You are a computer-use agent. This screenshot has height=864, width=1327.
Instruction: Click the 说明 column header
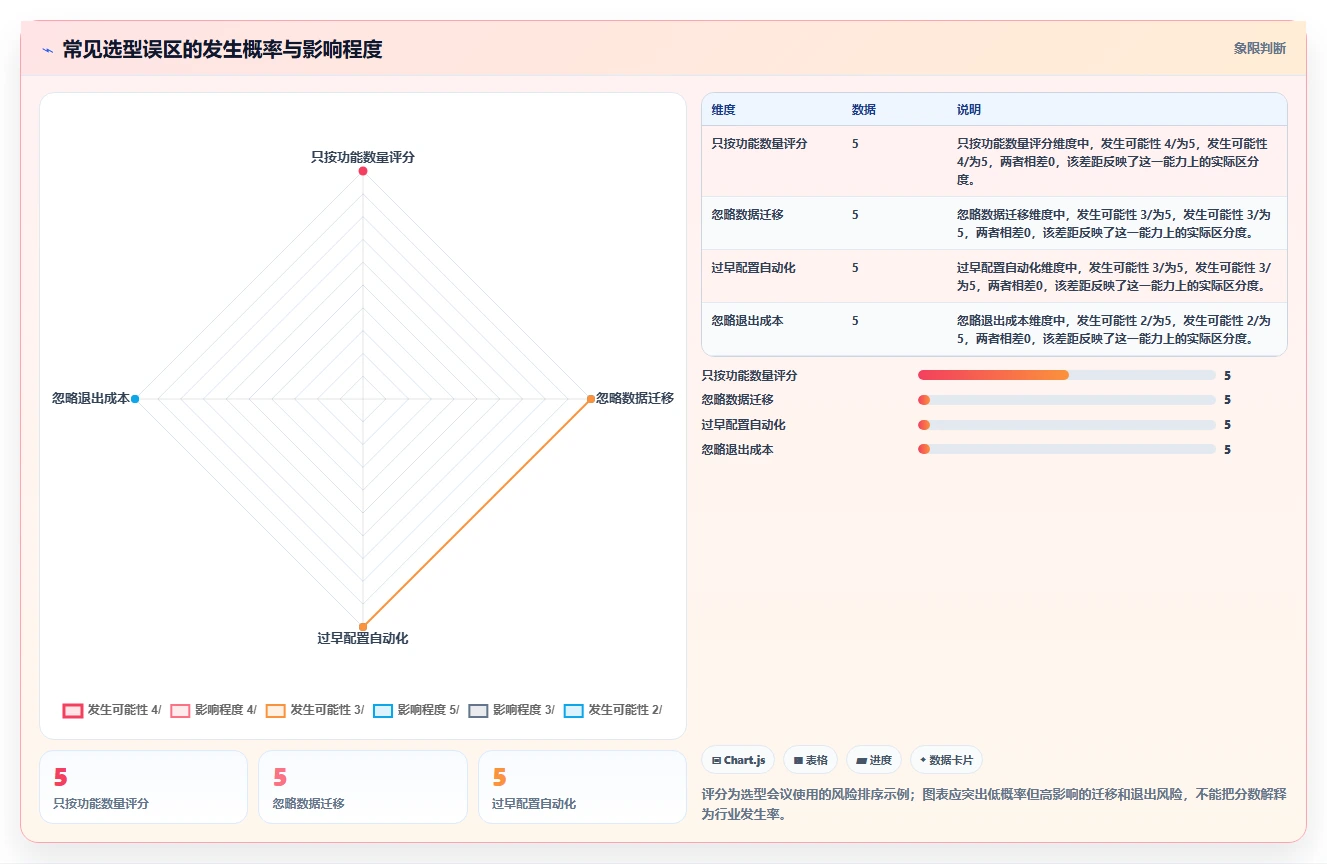(969, 110)
